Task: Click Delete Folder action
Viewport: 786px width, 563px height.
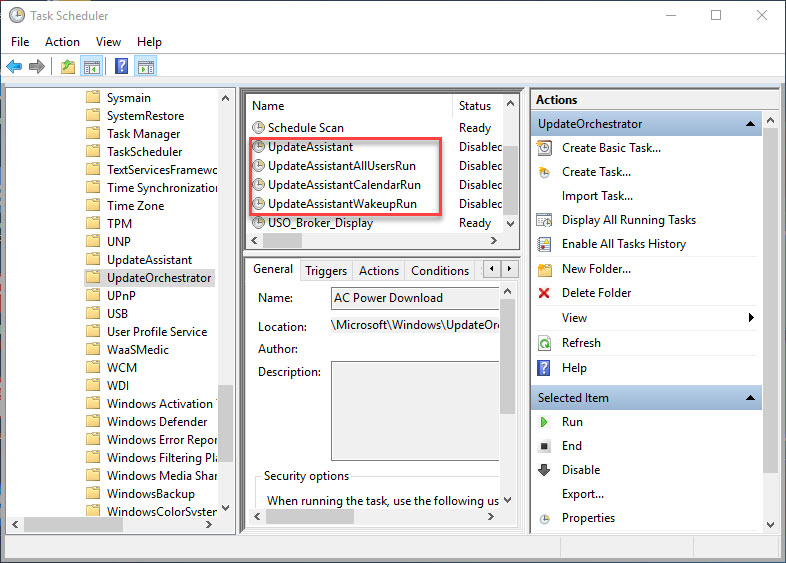Action: (596, 293)
